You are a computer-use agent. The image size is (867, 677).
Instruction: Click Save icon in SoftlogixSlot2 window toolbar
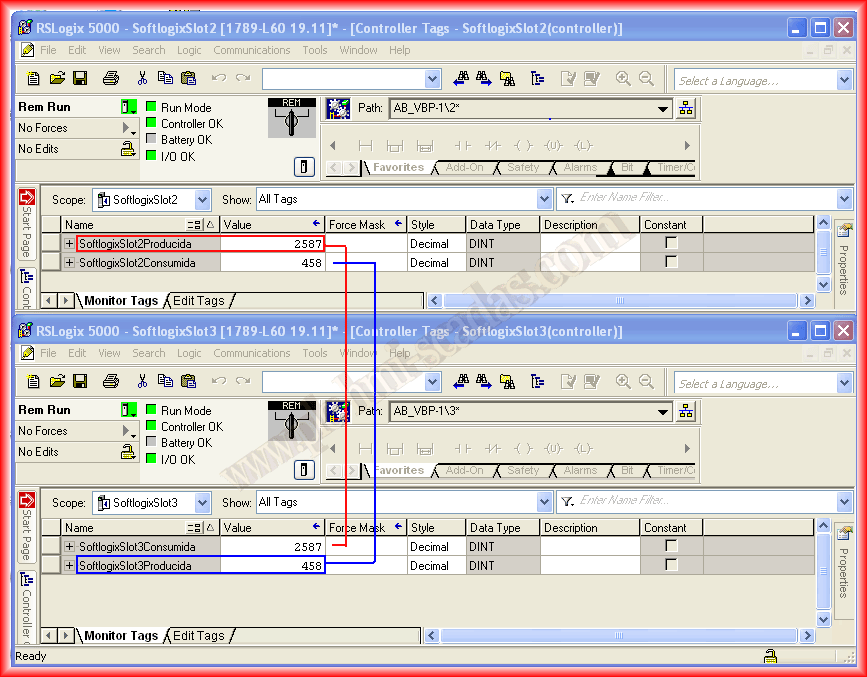point(80,78)
